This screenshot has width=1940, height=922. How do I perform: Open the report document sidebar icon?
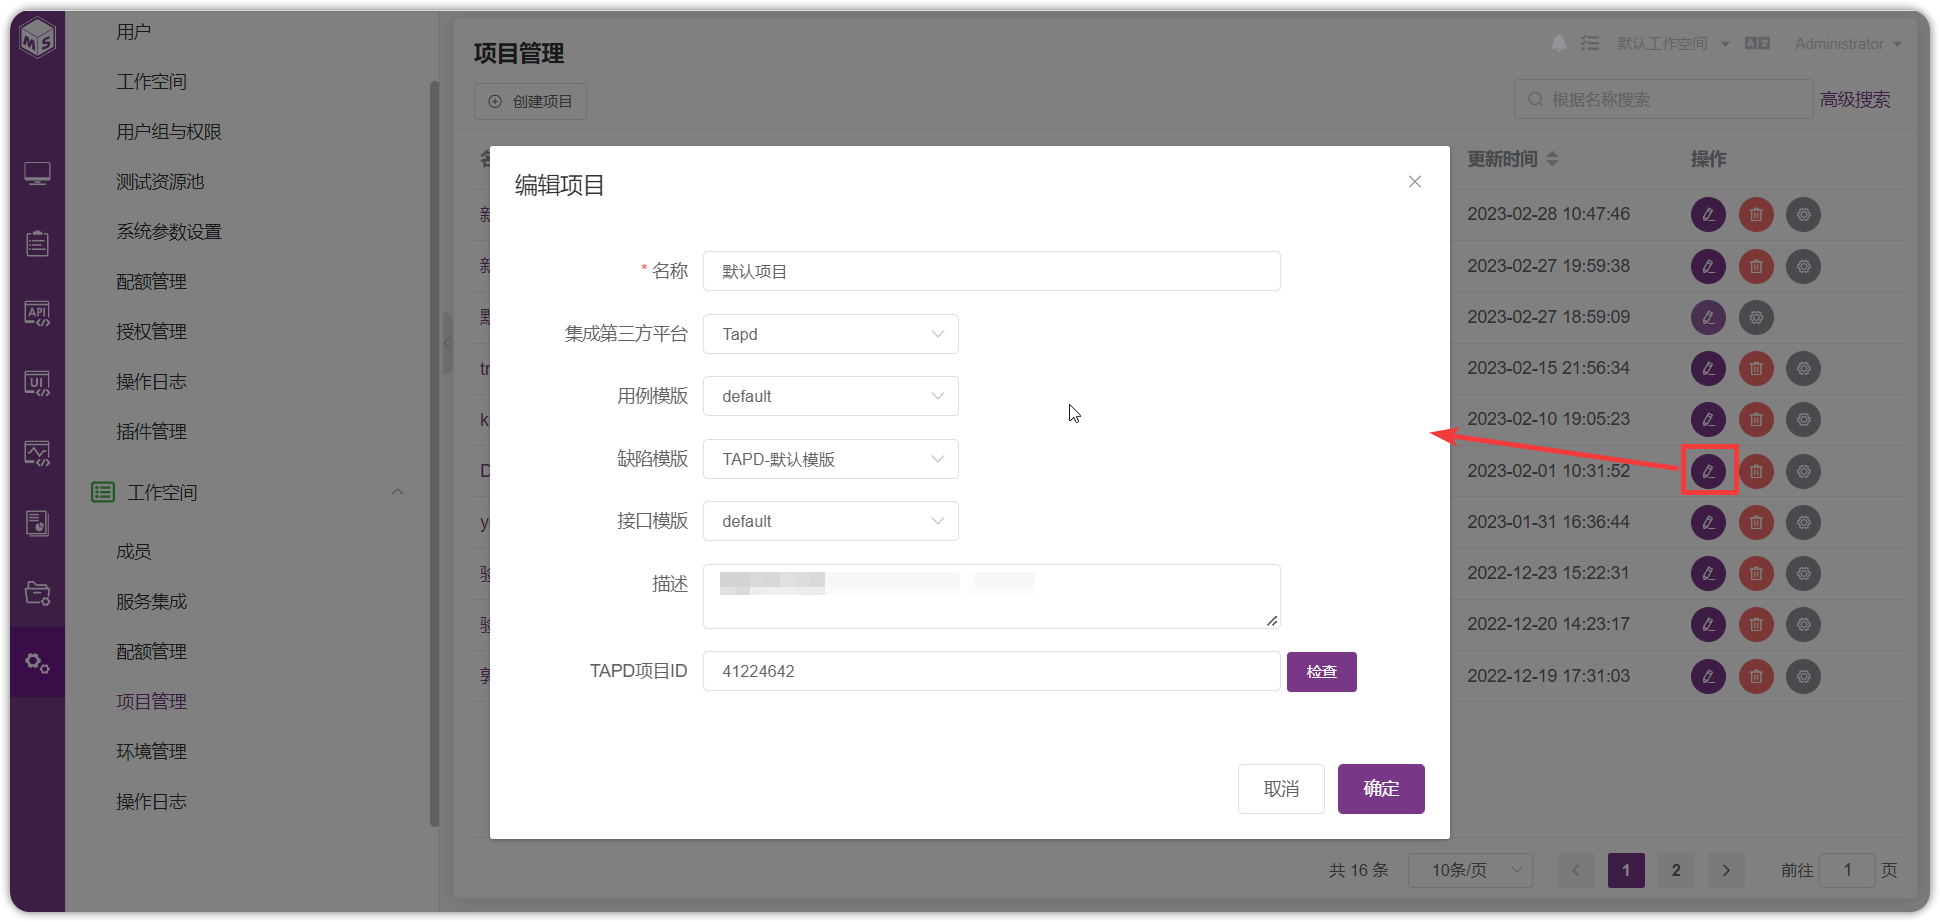38,523
